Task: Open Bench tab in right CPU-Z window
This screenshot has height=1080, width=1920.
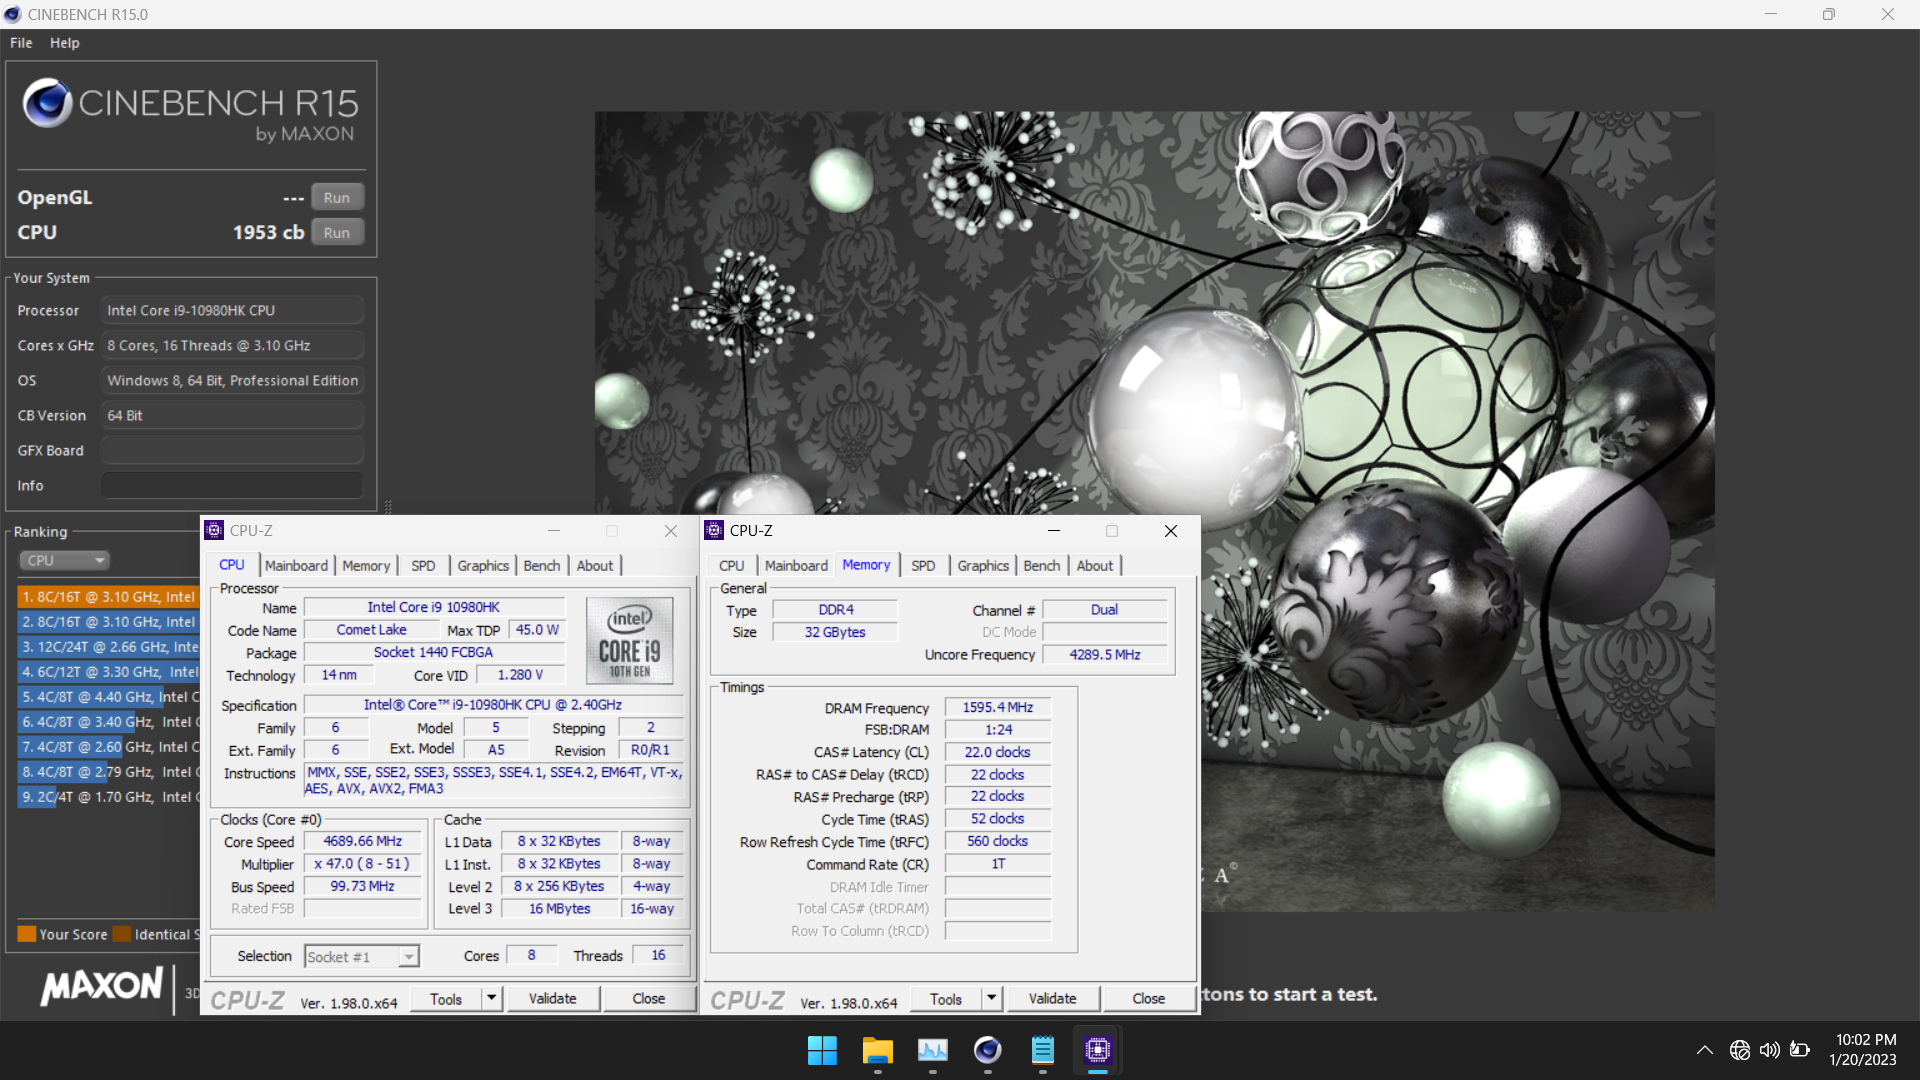Action: [1042, 565]
